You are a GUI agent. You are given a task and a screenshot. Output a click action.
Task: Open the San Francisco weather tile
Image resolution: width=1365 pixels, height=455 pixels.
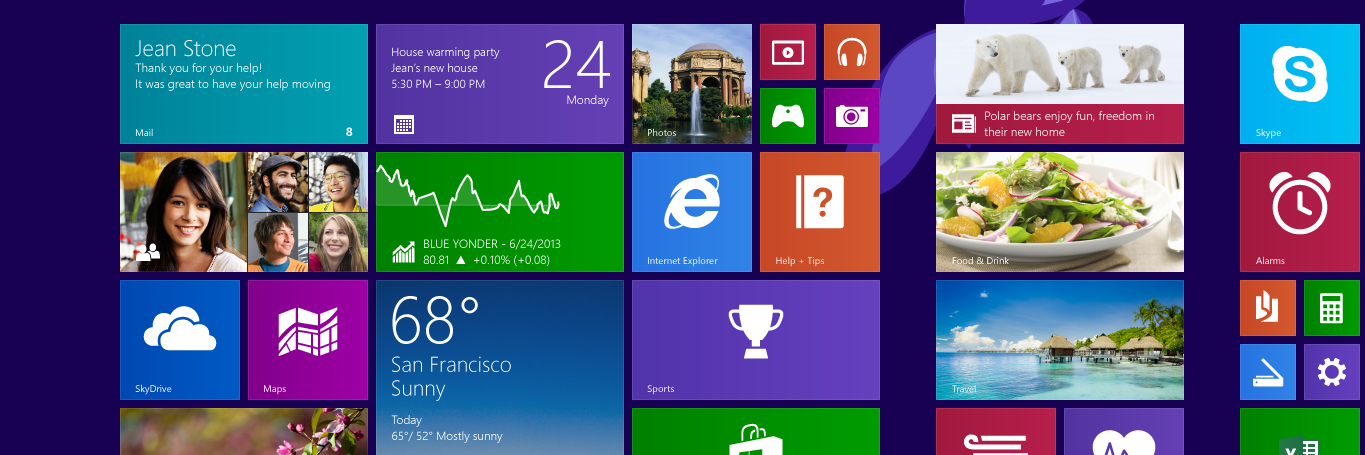pyautogui.click(x=500, y=368)
